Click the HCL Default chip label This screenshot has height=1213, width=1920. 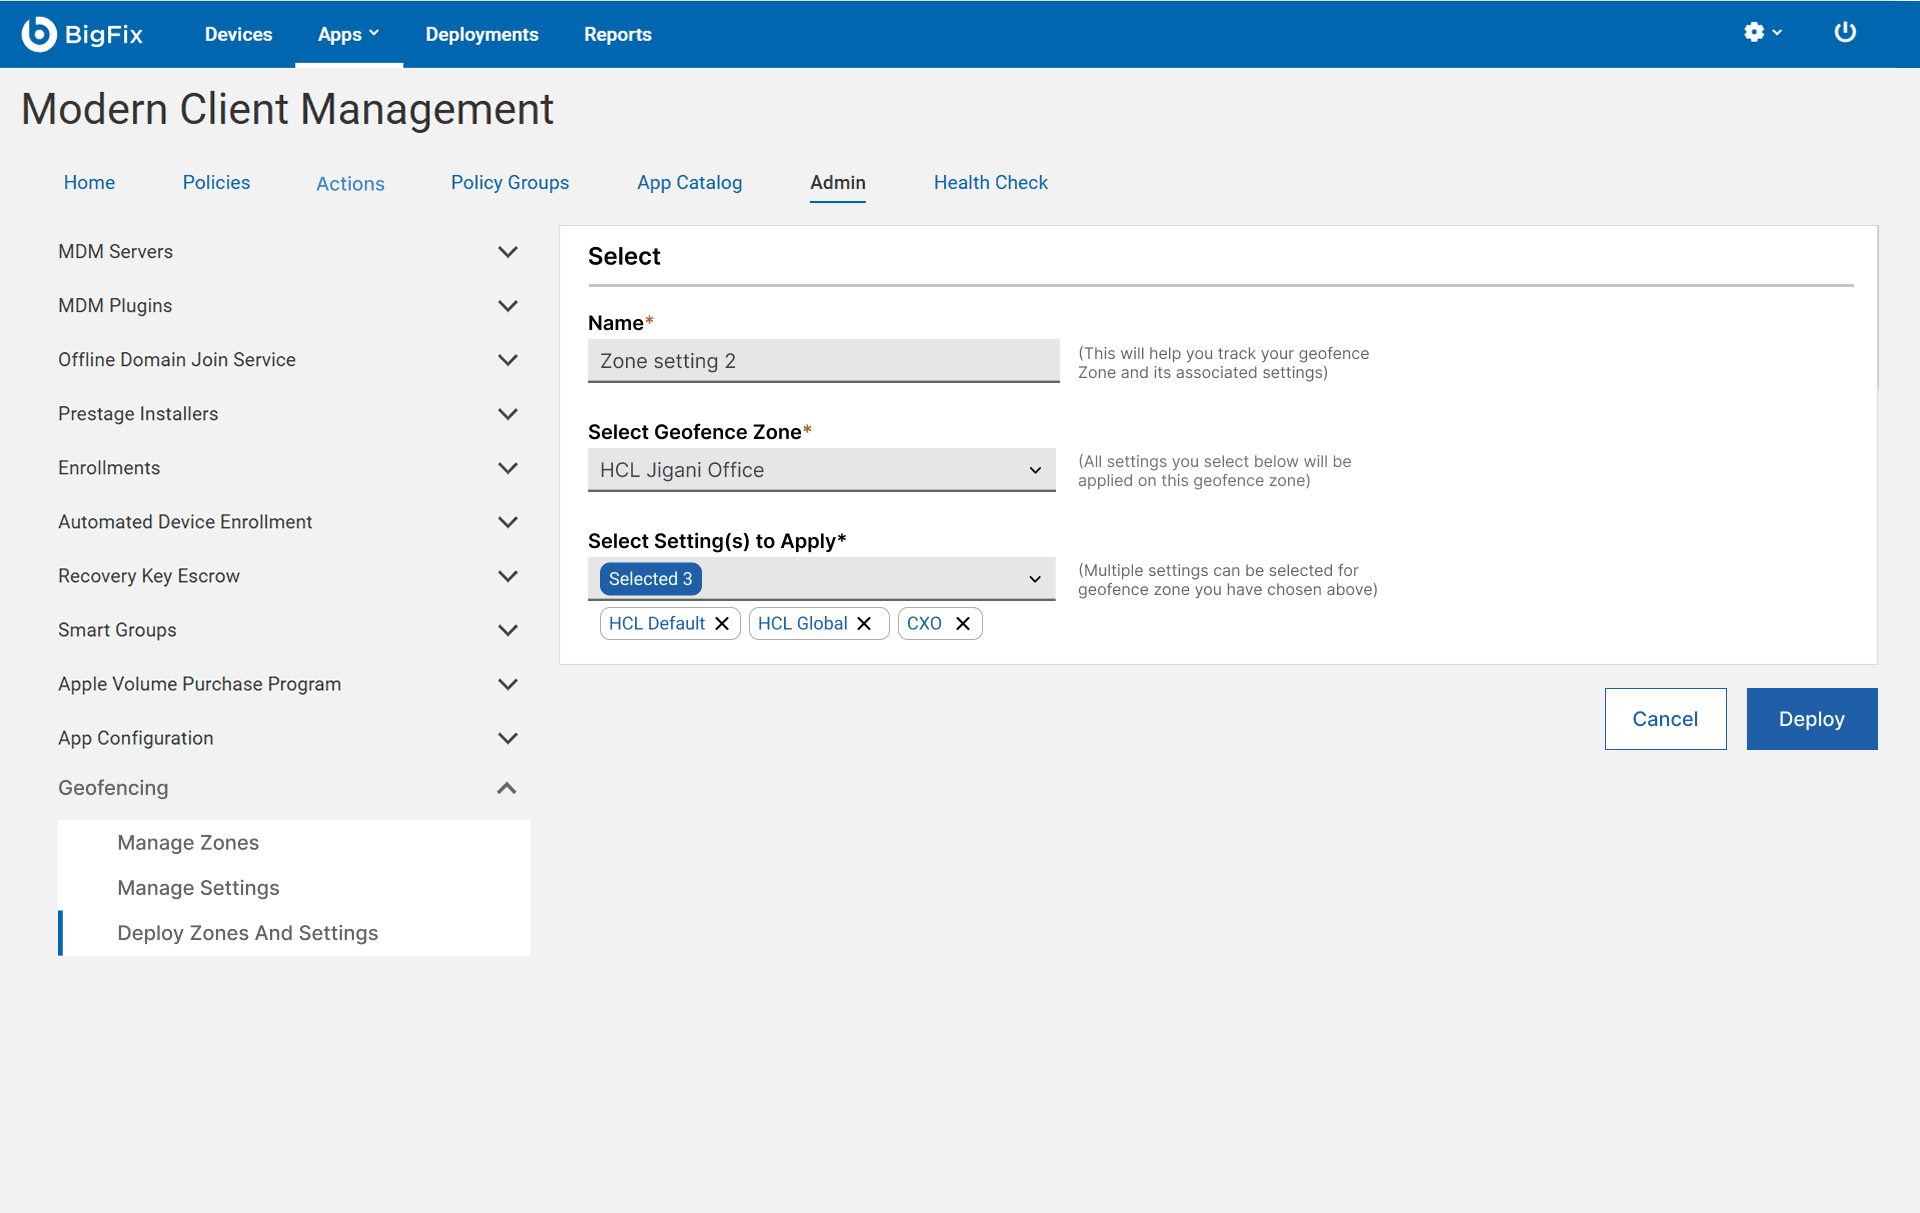[657, 624]
